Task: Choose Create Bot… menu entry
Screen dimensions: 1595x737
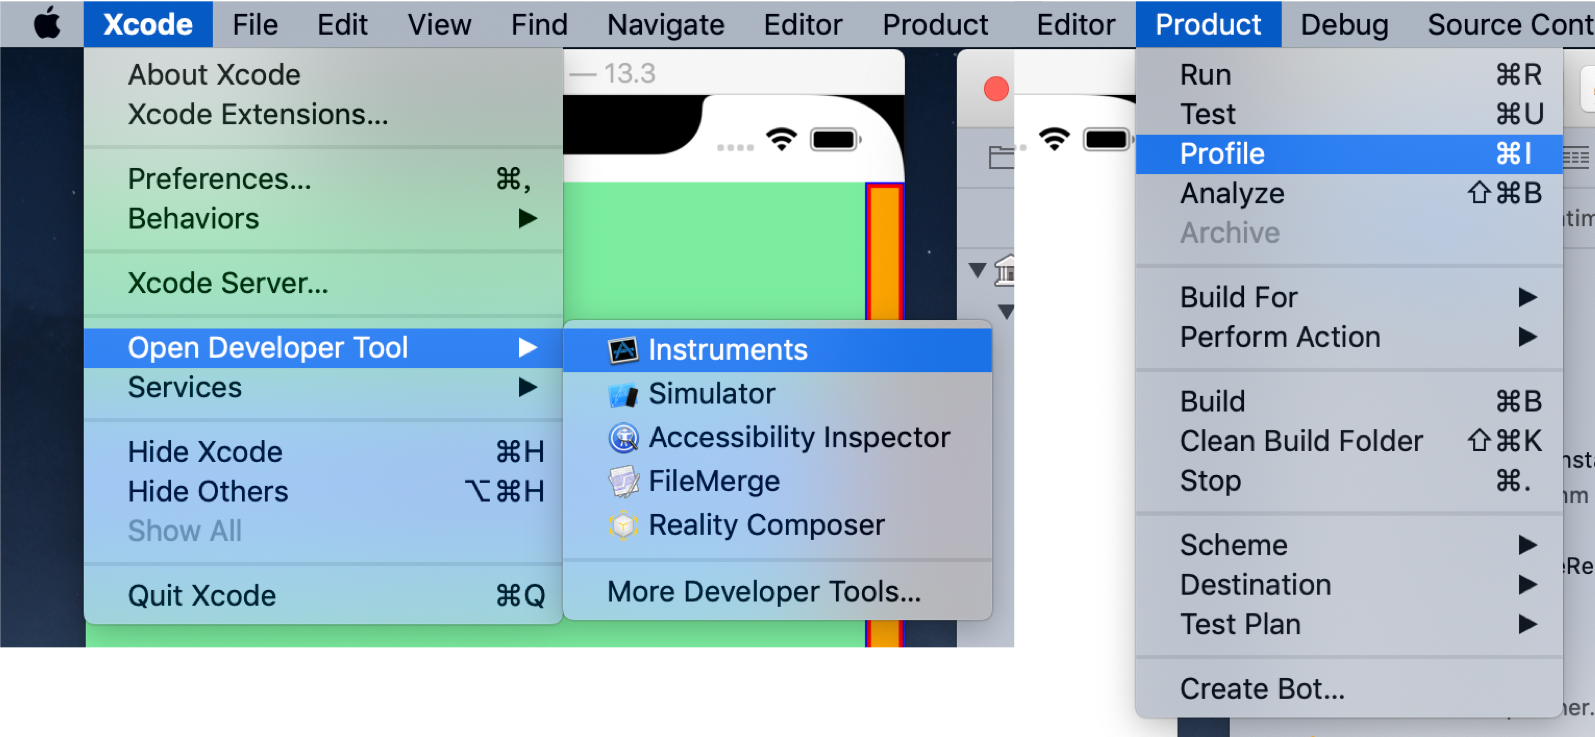Action: (1262, 689)
